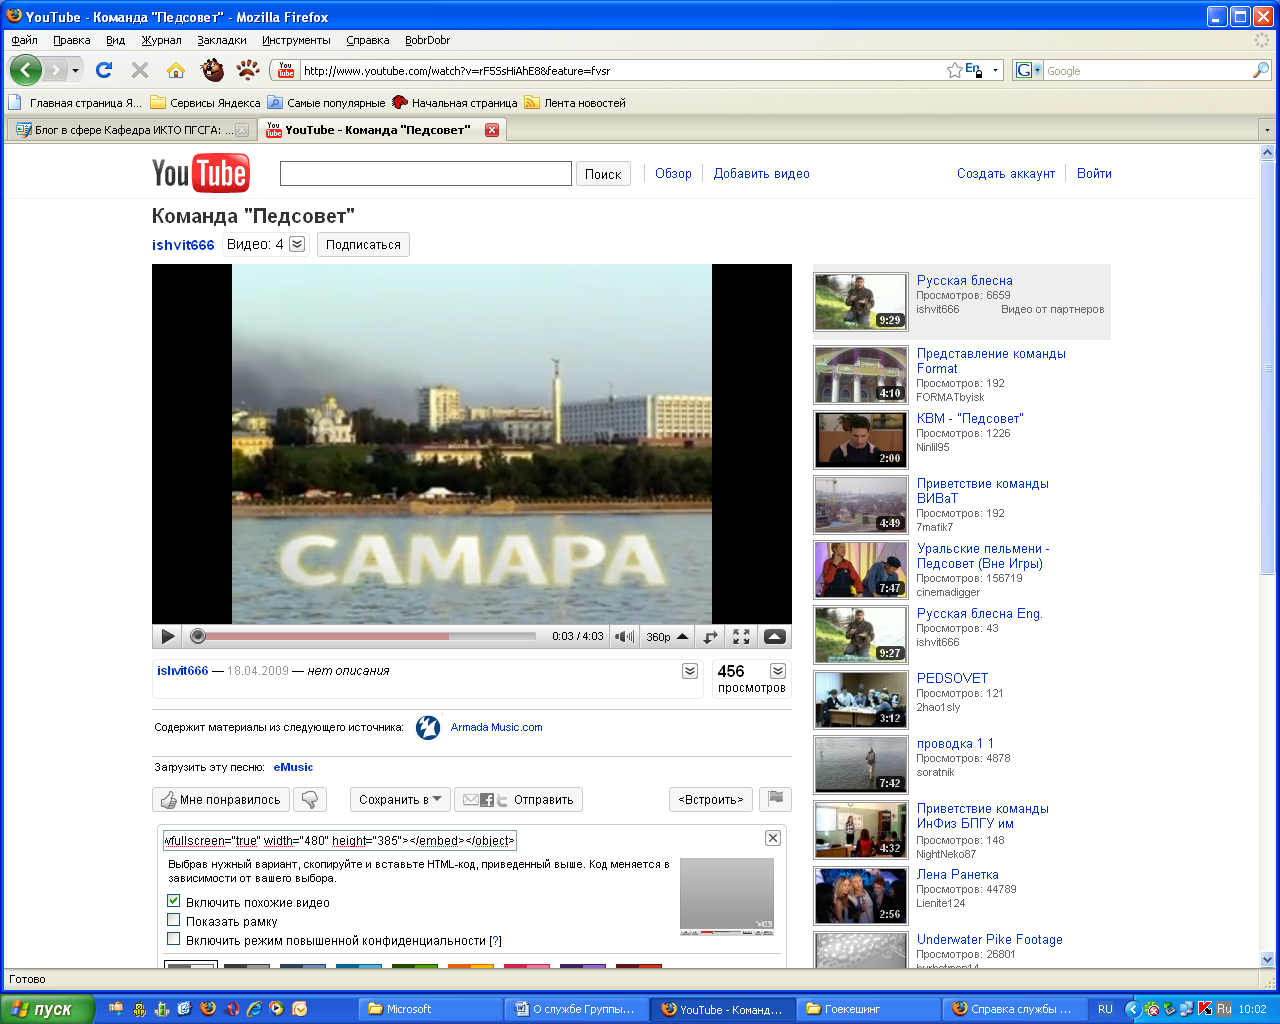Open the Microsoft folder in taskbar
Image resolution: width=1280 pixels, height=1024 pixels.
coord(430,1009)
